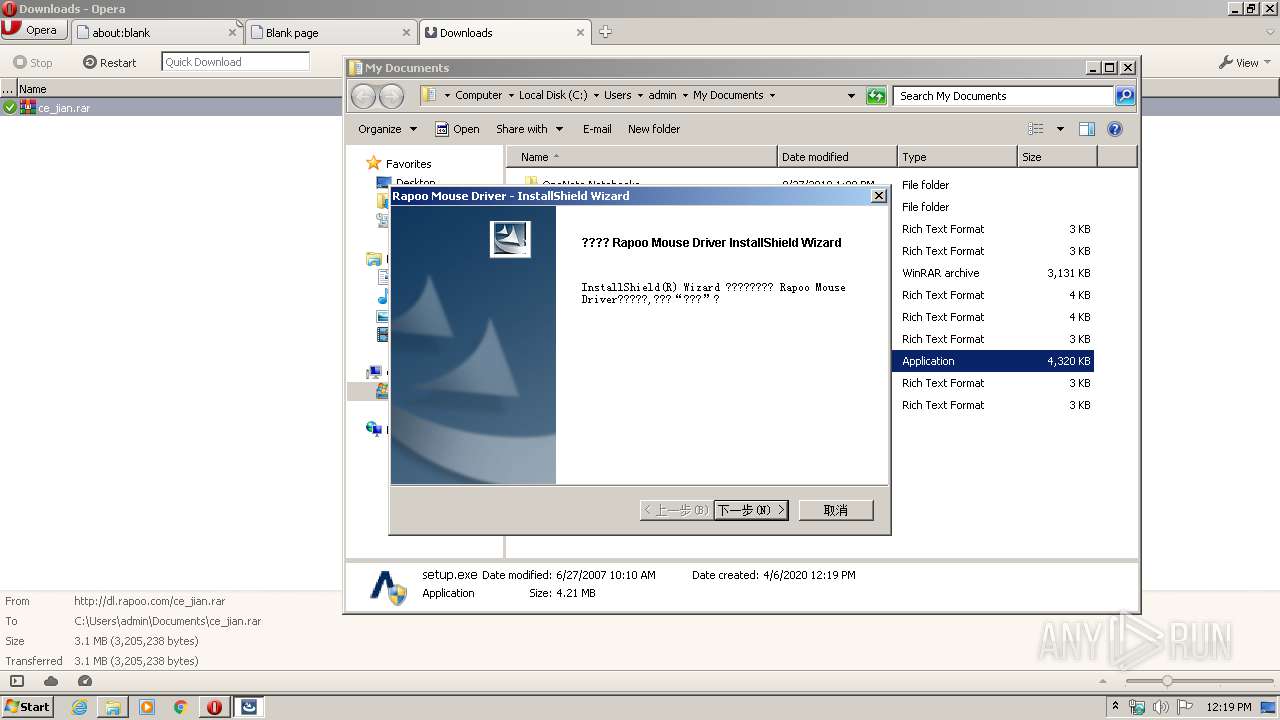Click Open in the Explorer toolbar

coord(457,129)
